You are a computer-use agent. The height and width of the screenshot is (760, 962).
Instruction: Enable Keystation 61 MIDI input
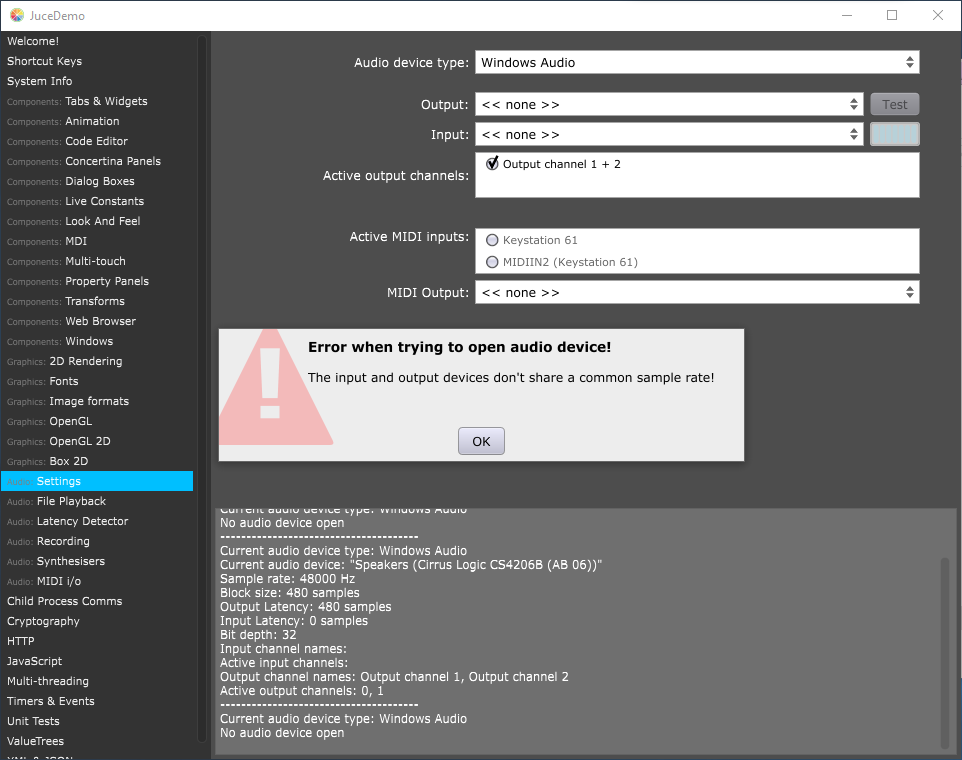[492, 240]
